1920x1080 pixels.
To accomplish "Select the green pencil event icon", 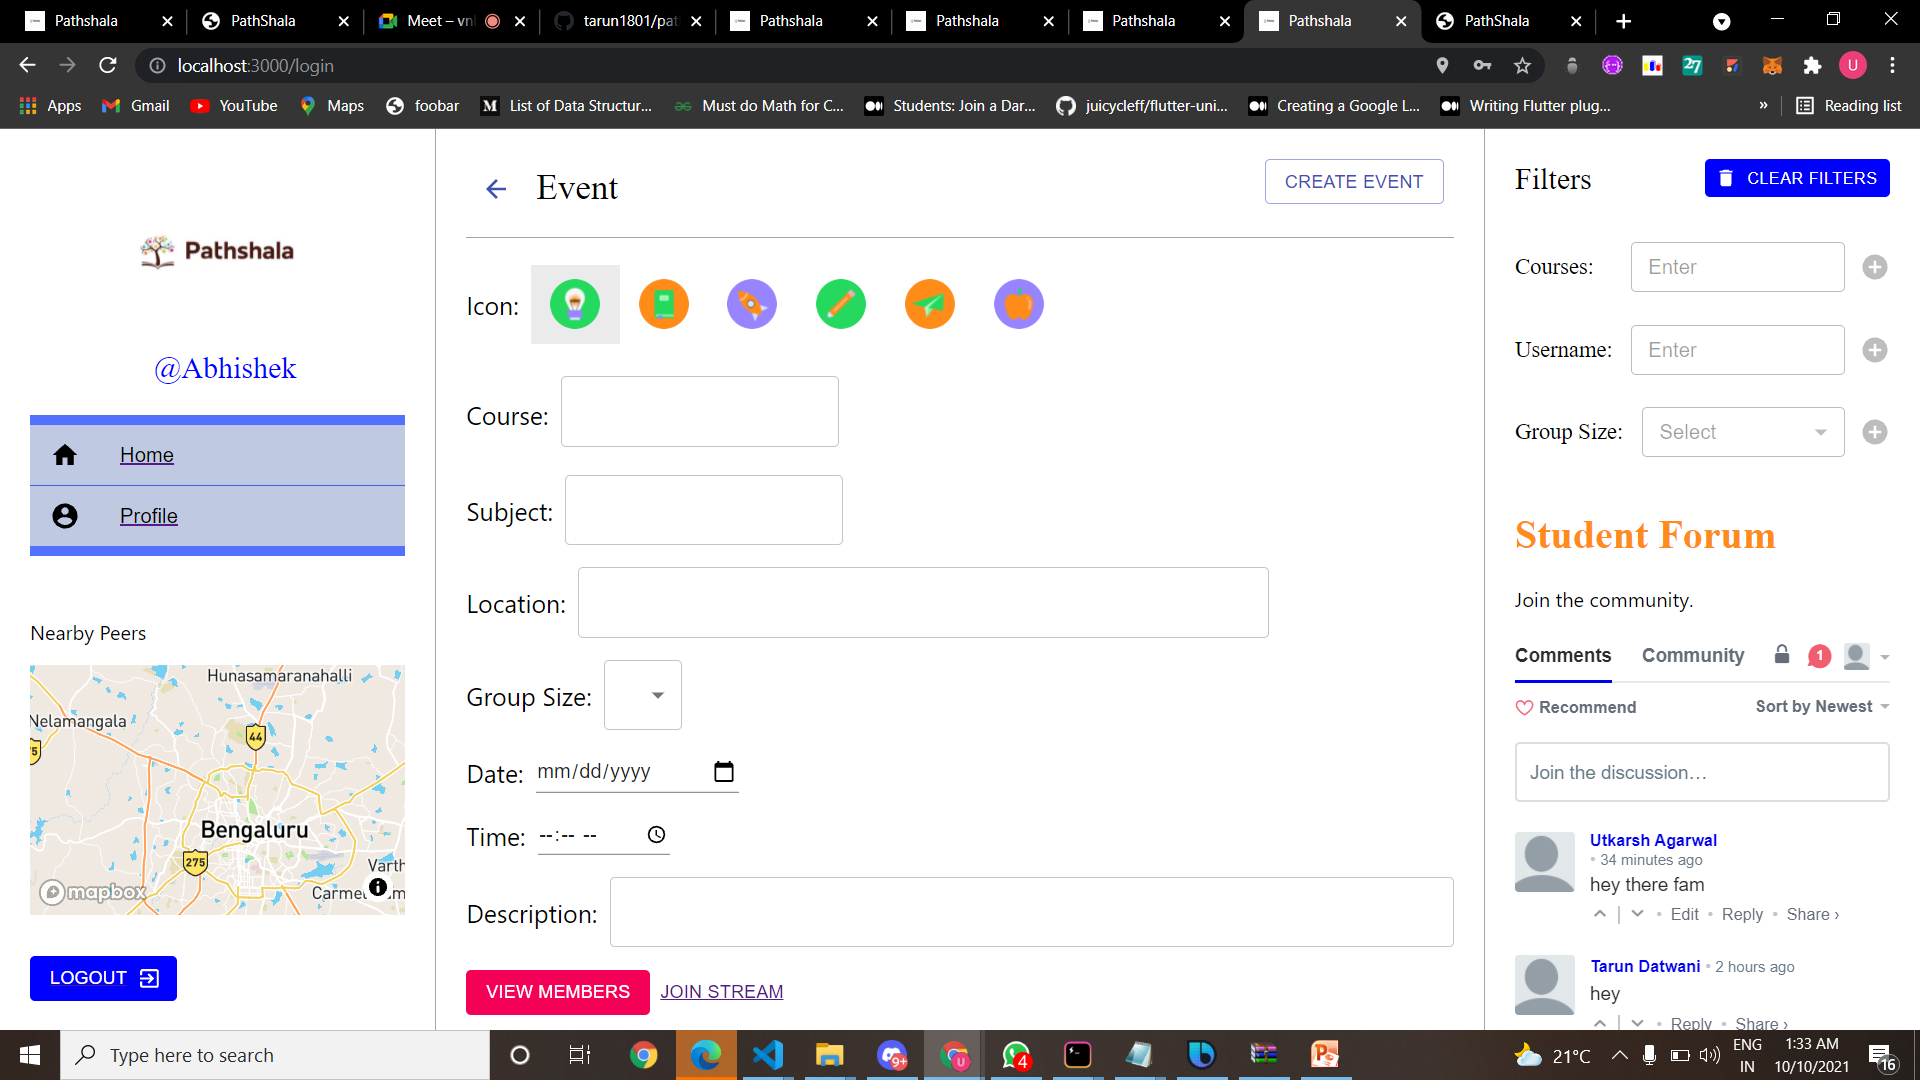I will tap(841, 304).
